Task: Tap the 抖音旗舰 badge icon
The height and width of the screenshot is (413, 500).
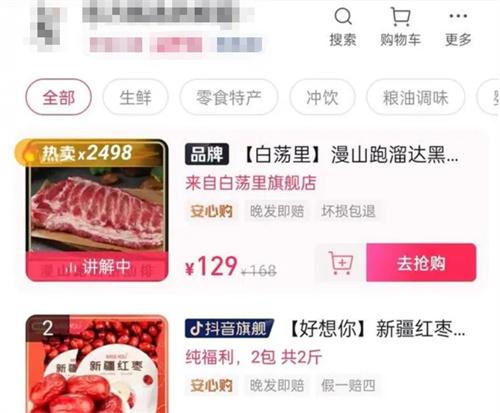Action: [x=229, y=328]
